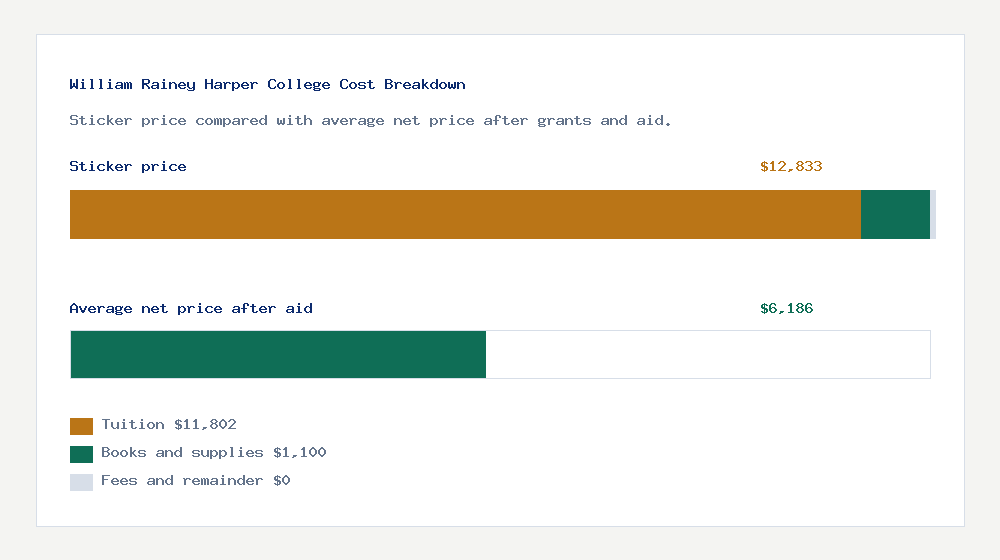1000x560 pixels.
Task: Click Books and supplies $1,100 legend text
Action: pos(214,453)
